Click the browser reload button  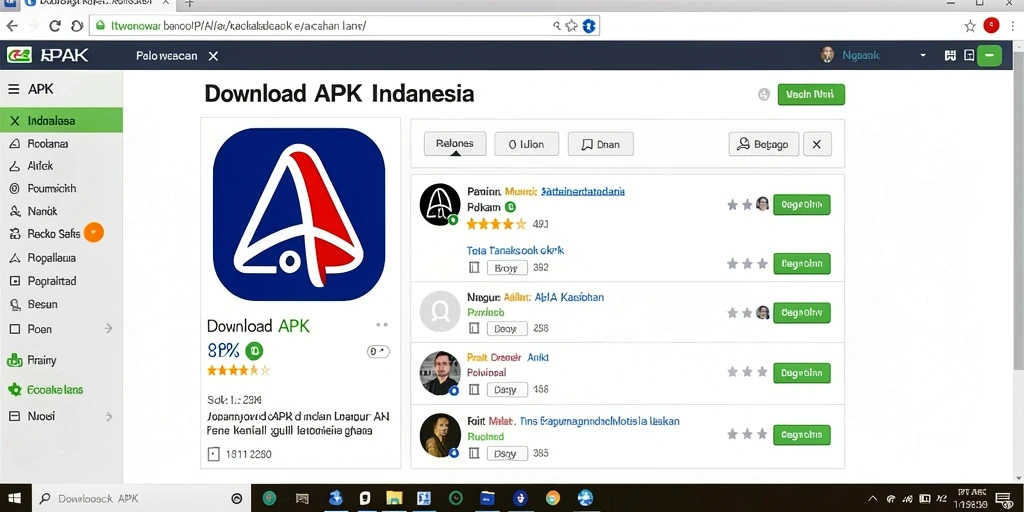click(55, 25)
